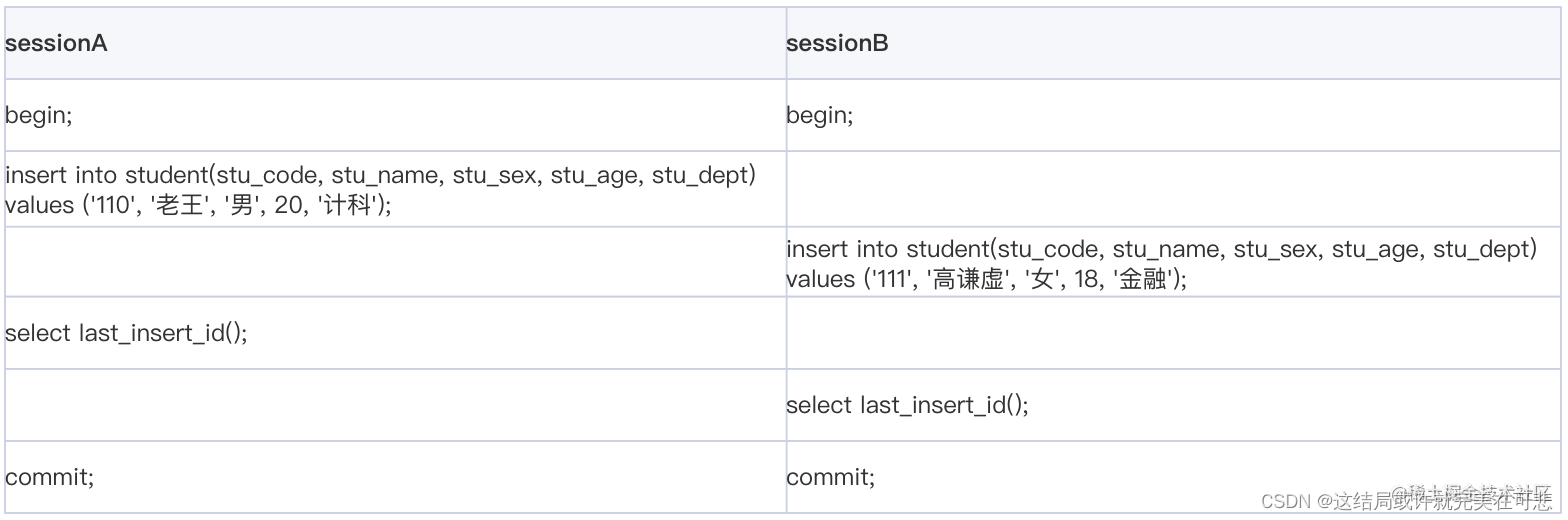
Task: Click the commit; cell in sessionA
Action: [x=49, y=477]
